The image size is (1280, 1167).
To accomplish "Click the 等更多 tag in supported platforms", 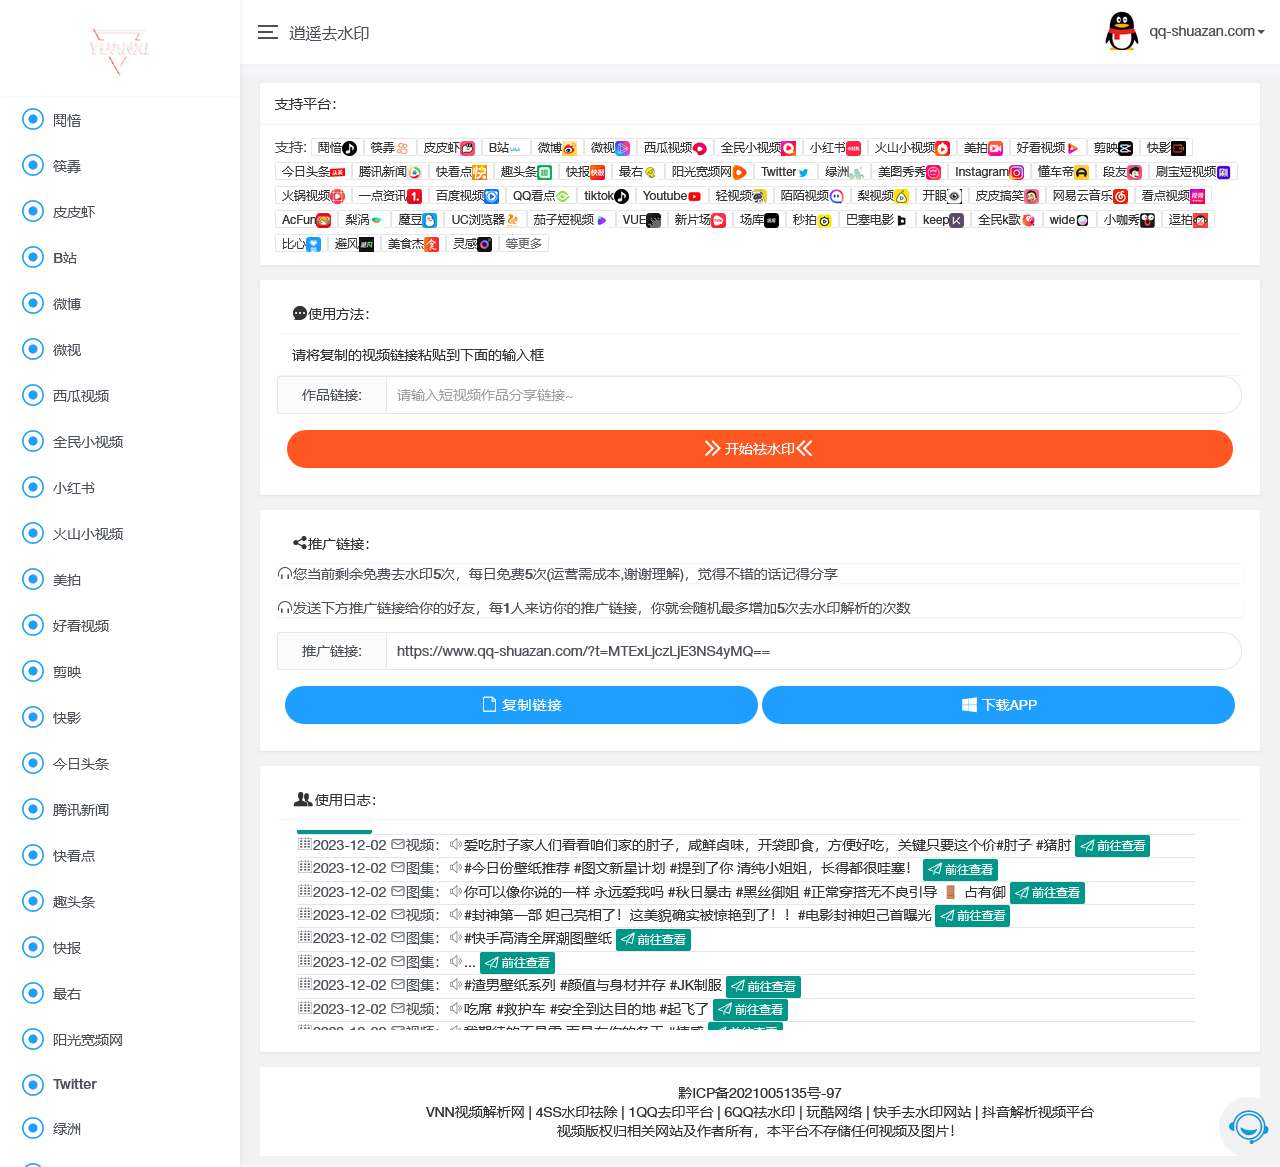I will click(524, 243).
